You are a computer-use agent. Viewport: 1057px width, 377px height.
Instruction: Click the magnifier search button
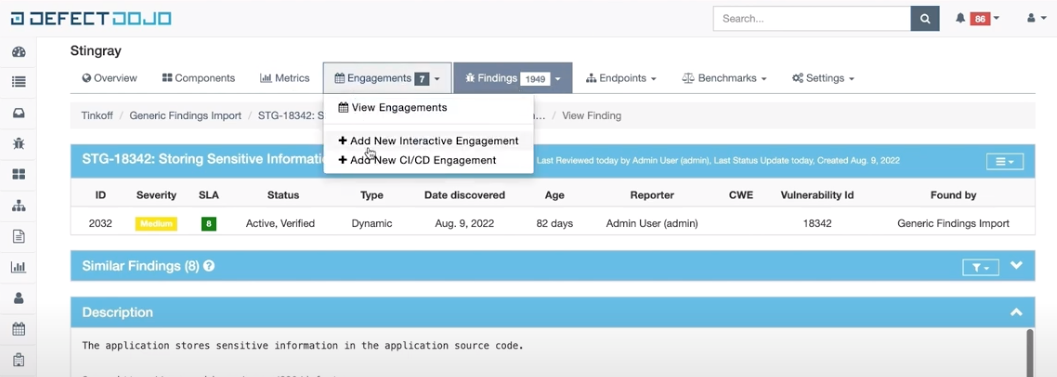[x=925, y=18]
